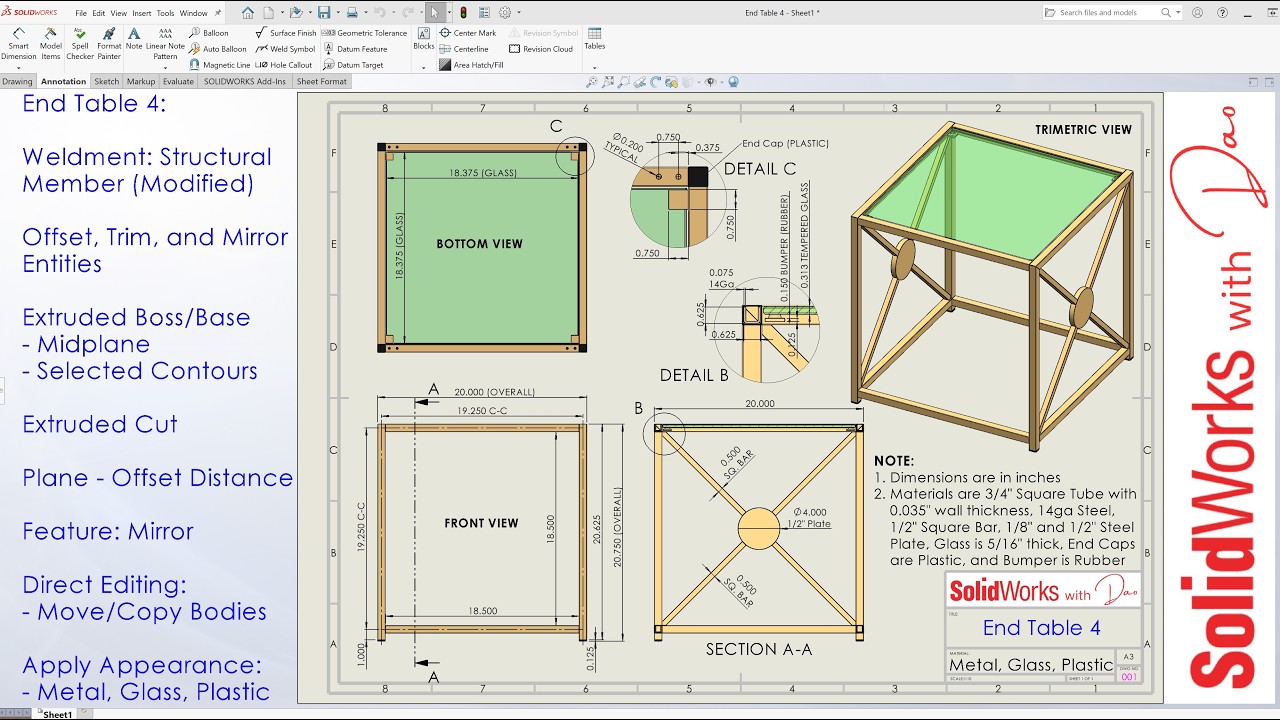Image resolution: width=1280 pixels, height=720 pixels.
Task: Print the drawing sheet
Action: (352, 13)
